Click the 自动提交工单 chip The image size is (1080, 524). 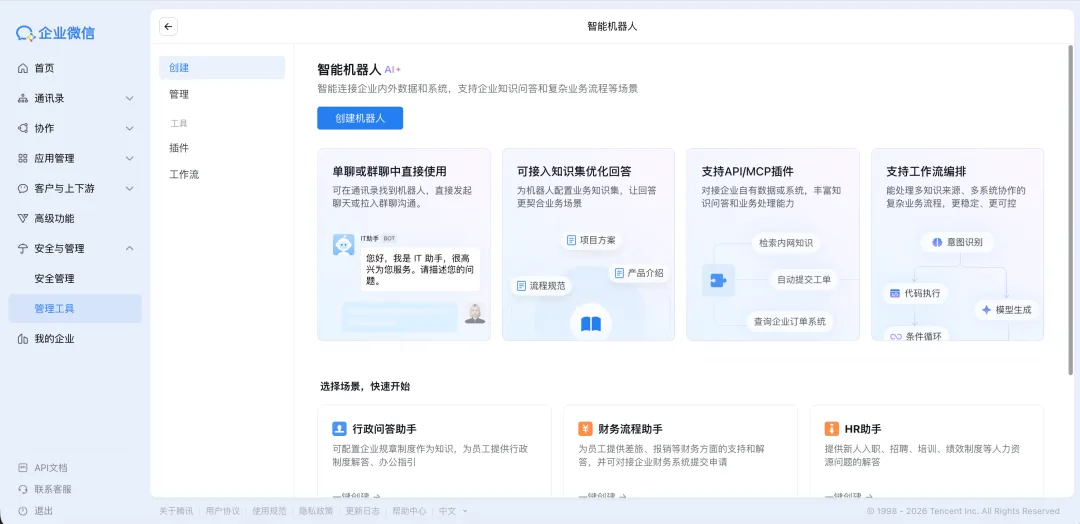tap(804, 280)
